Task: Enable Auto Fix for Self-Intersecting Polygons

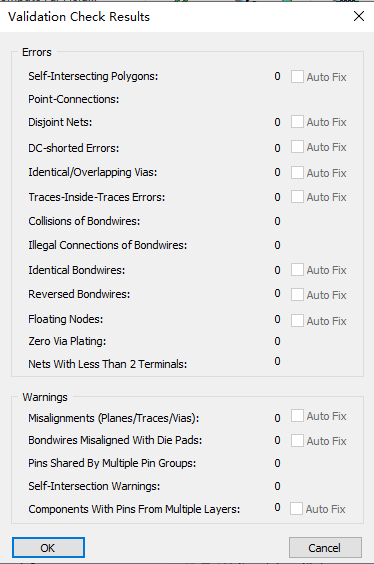Action: pos(297,77)
